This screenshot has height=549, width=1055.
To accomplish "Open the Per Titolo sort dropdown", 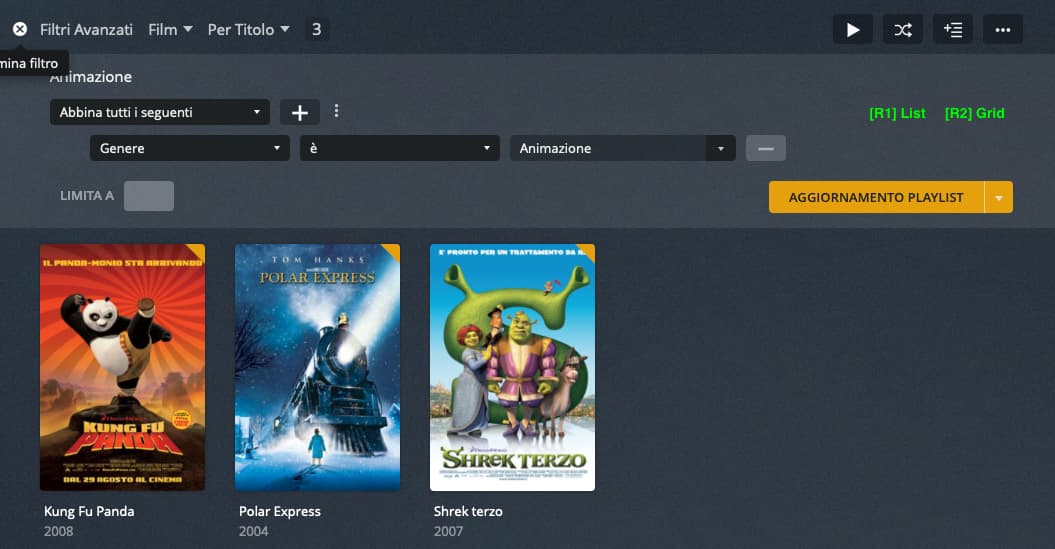I will (248, 30).
